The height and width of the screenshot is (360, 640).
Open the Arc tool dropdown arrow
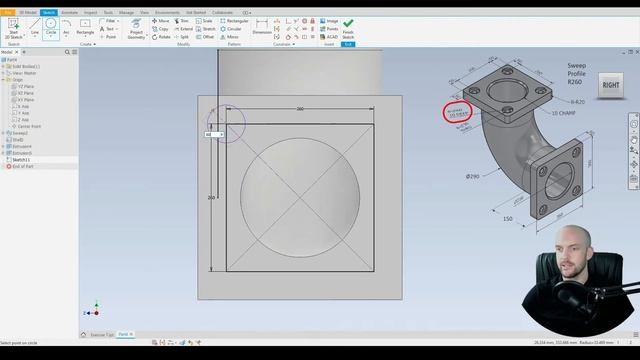pos(66,37)
